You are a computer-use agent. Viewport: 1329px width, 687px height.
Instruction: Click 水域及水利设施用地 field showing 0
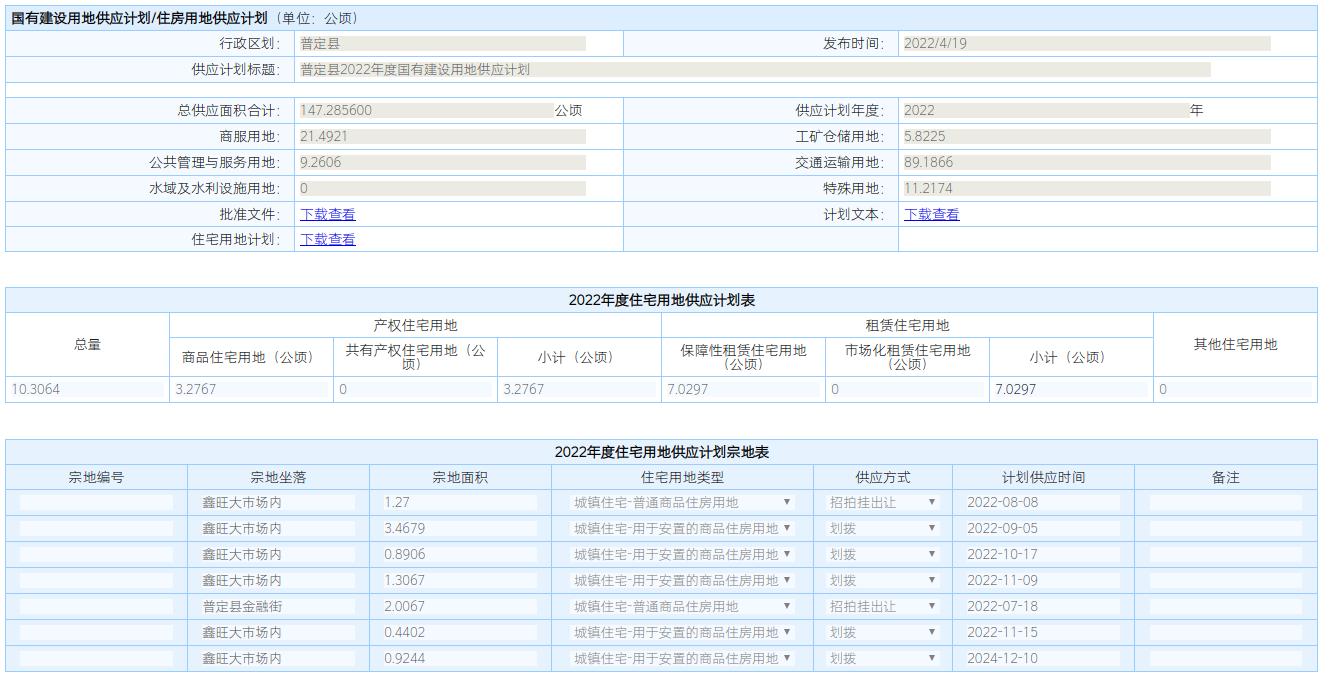tap(442, 188)
